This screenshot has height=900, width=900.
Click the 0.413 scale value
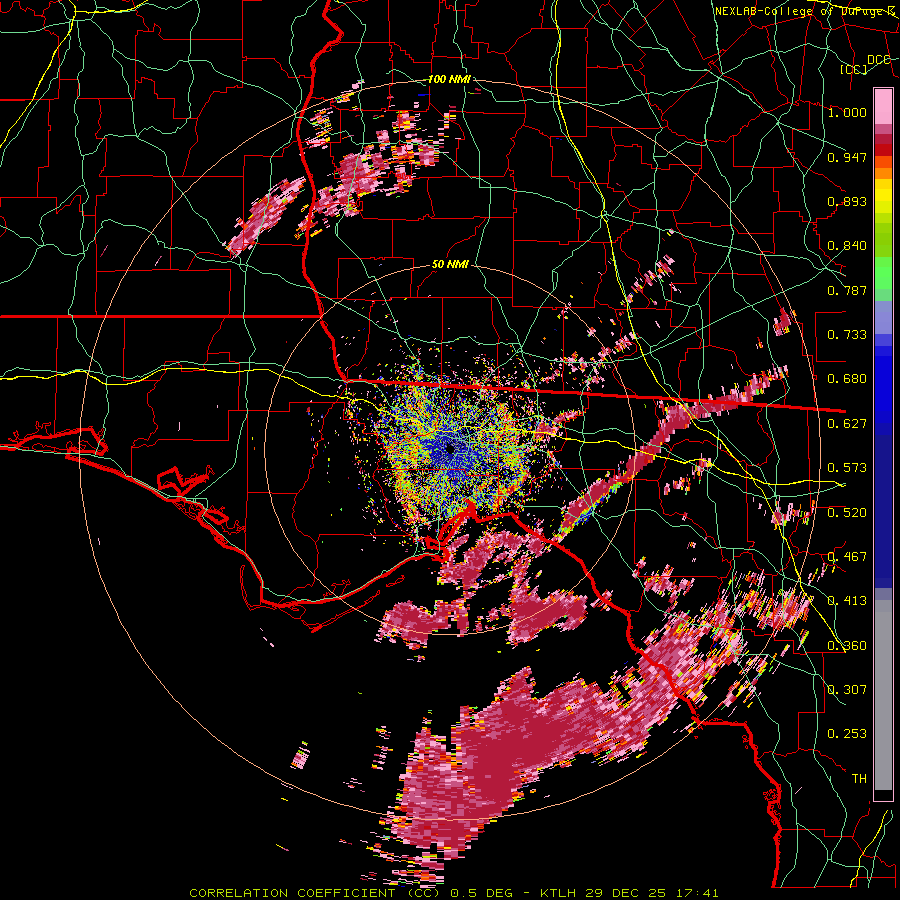click(x=847, y=601)
